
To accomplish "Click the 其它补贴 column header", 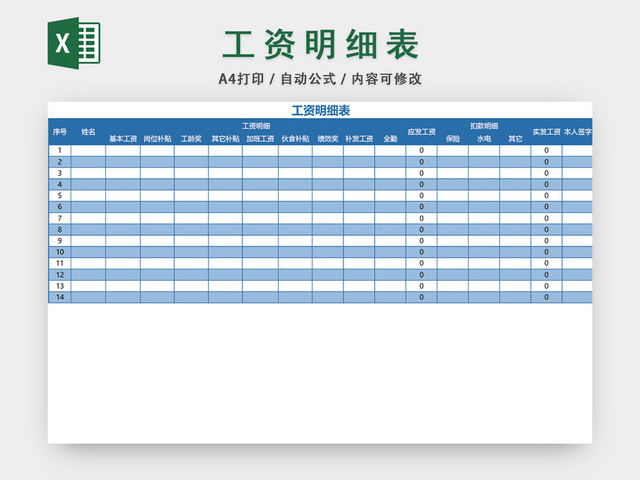I will click(x=225, y=139).
